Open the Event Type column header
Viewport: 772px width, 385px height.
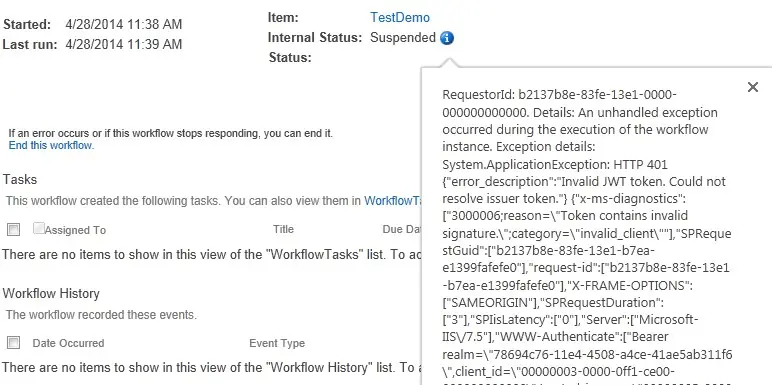click(x=277, y=343)
